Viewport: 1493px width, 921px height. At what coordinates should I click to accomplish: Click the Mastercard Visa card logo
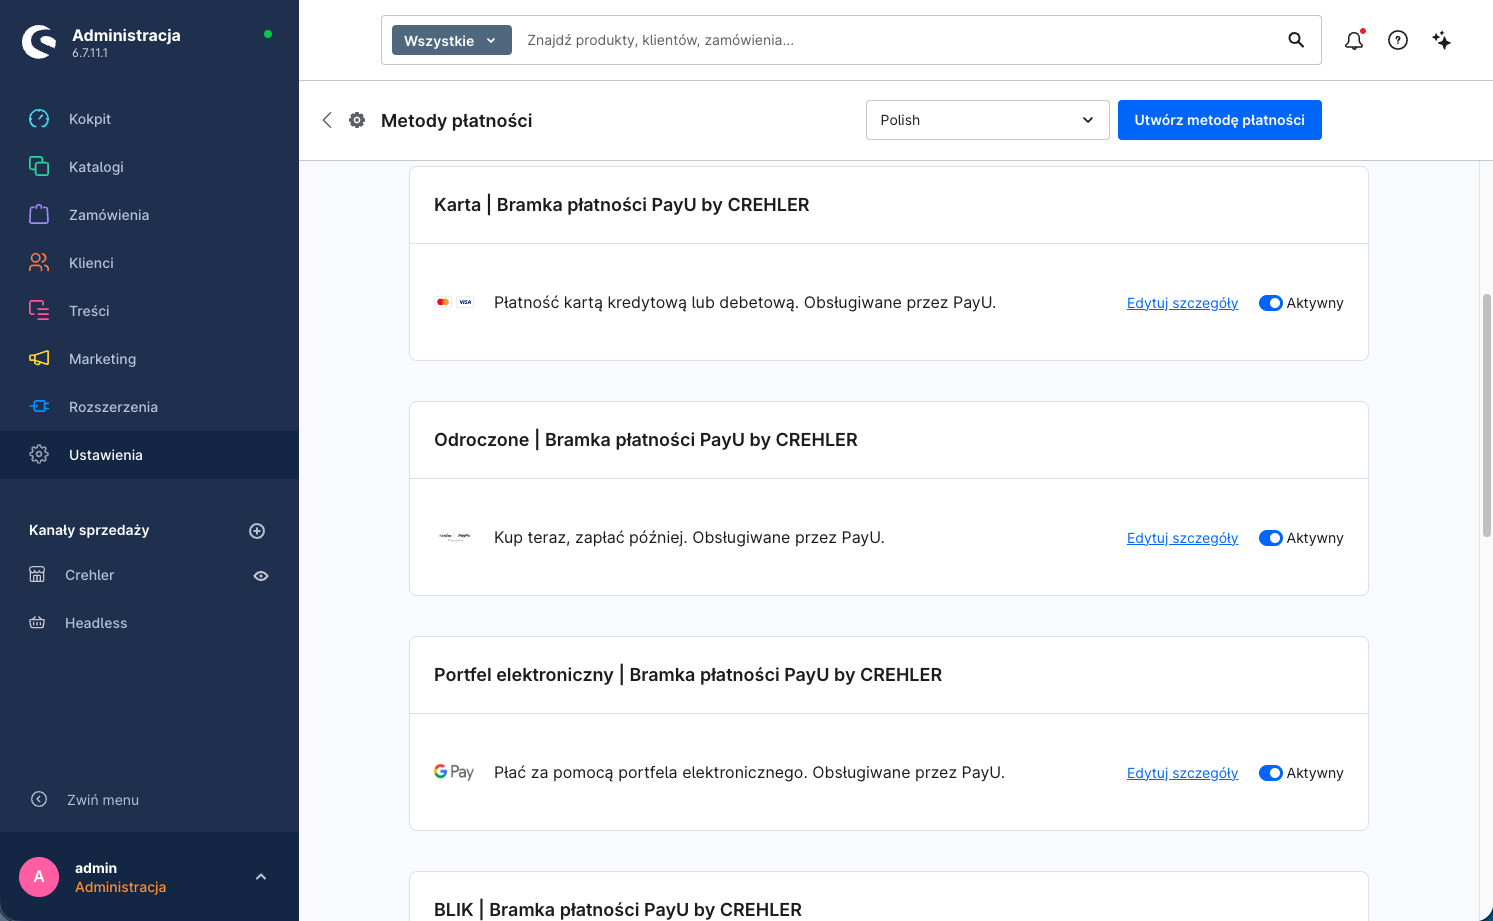[454, 302]
